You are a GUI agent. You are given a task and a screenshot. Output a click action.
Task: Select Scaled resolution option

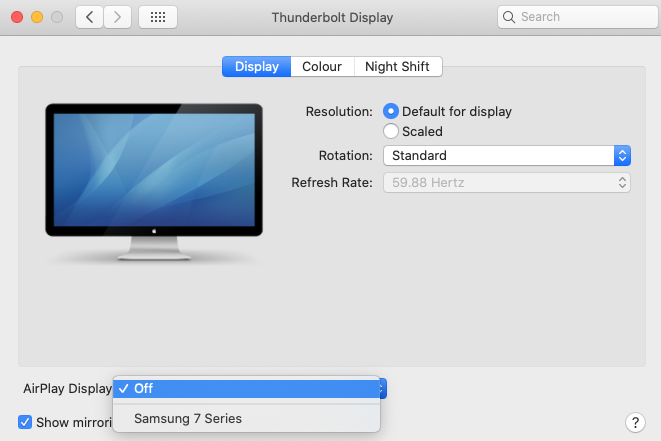click(391, 131)
